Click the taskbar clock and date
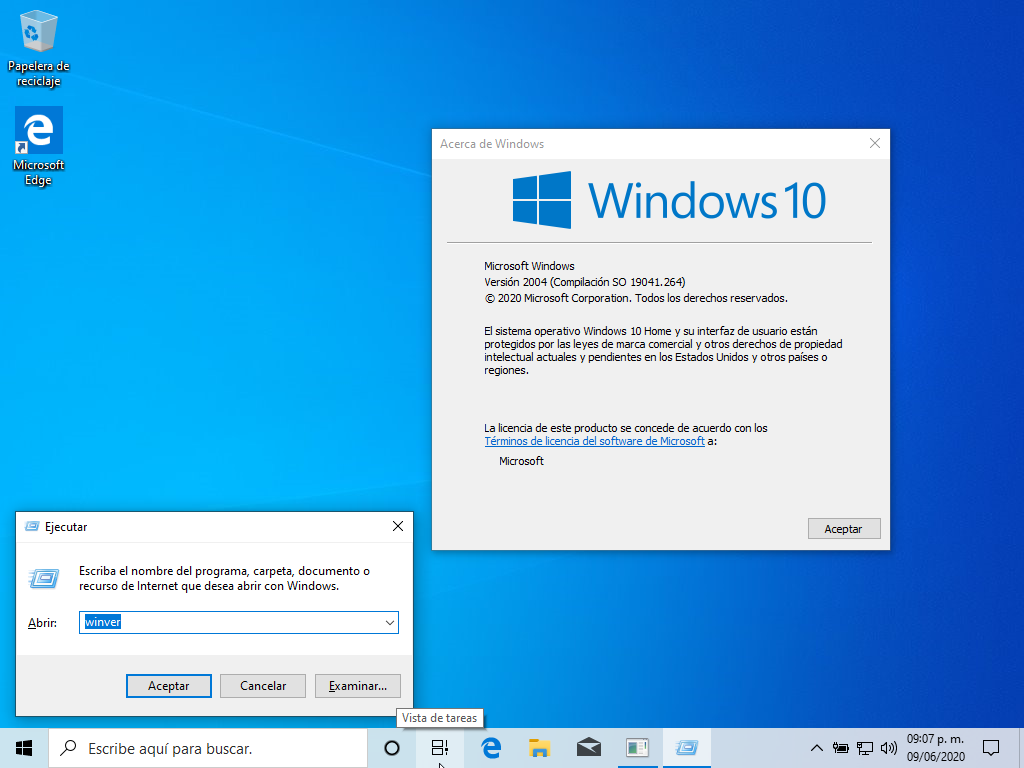 click(x=935, y=748)
